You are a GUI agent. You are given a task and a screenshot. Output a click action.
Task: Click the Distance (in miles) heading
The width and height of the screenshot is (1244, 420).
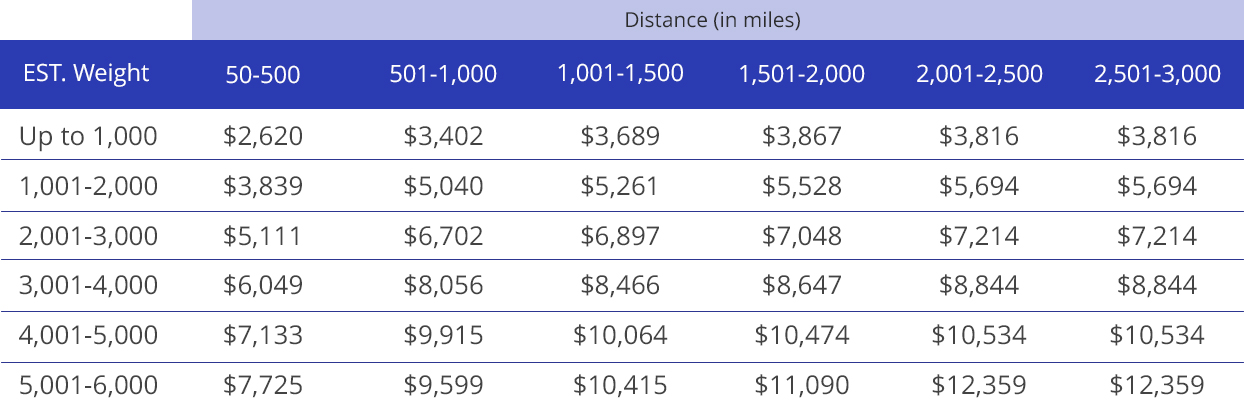(x=712, y=20)
